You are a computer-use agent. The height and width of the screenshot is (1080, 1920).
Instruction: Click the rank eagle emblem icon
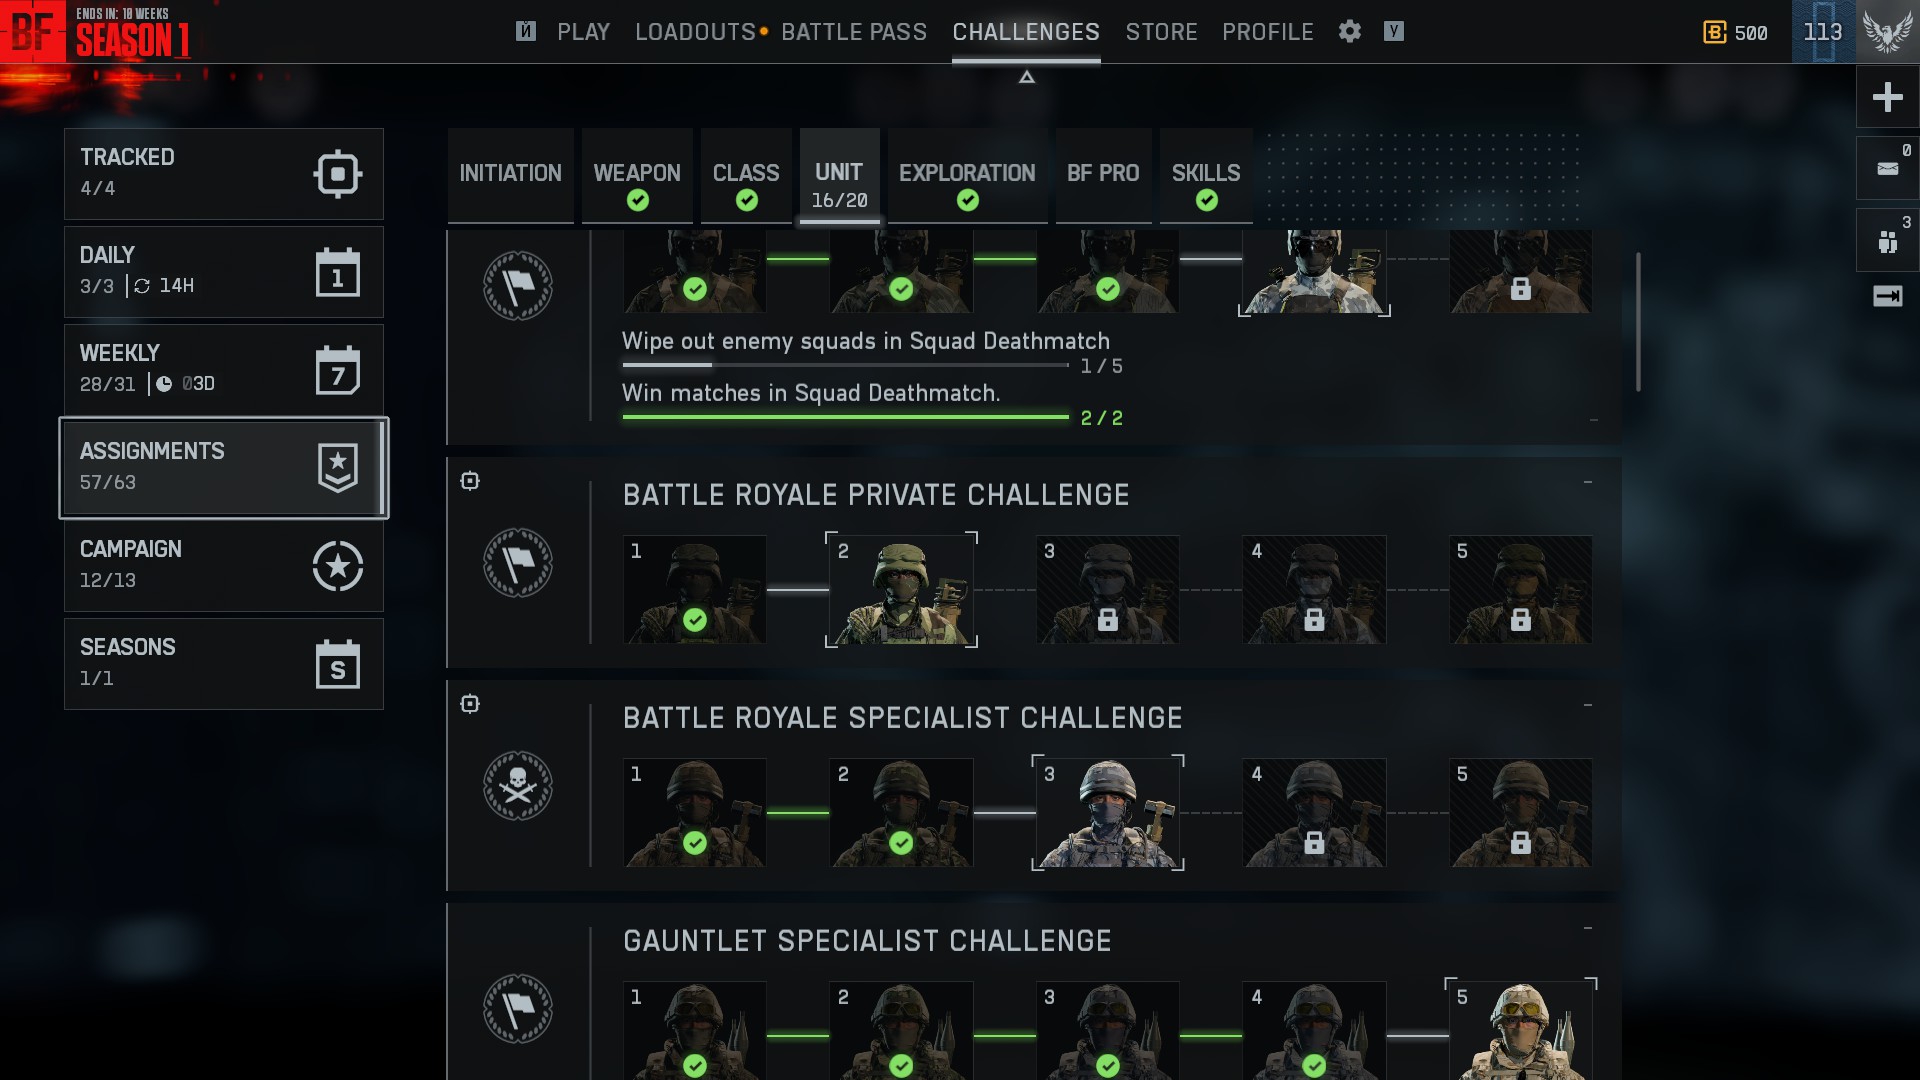point(1887,32)
